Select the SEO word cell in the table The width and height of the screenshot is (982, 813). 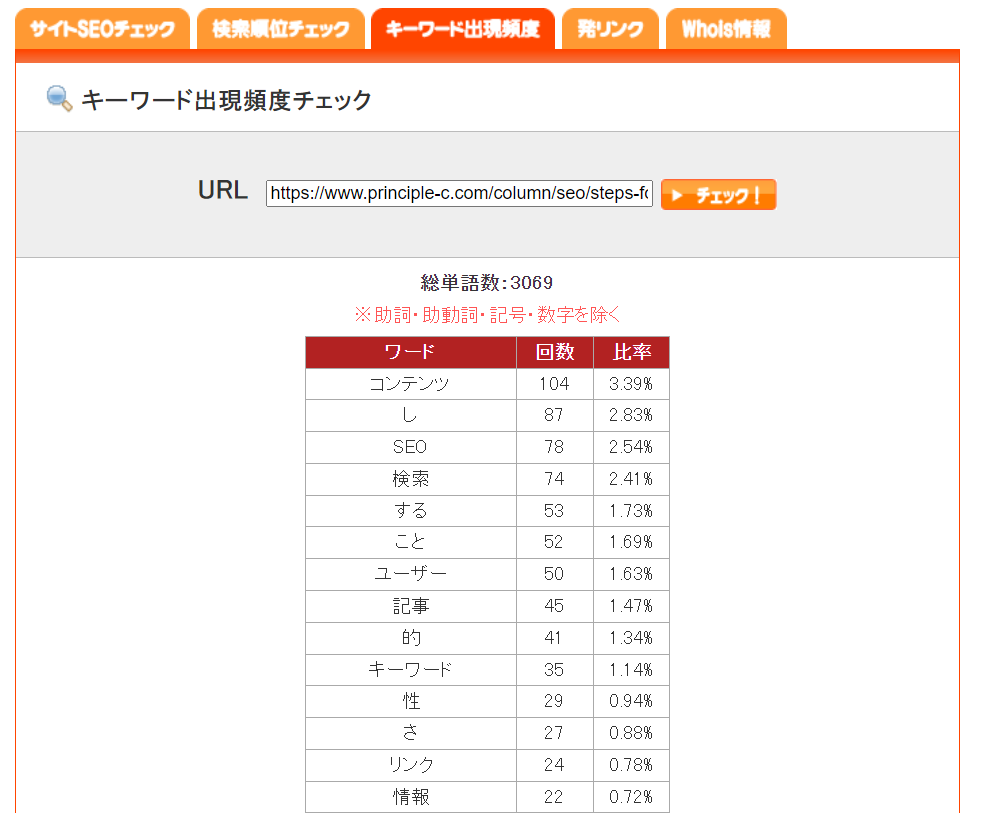410,447
